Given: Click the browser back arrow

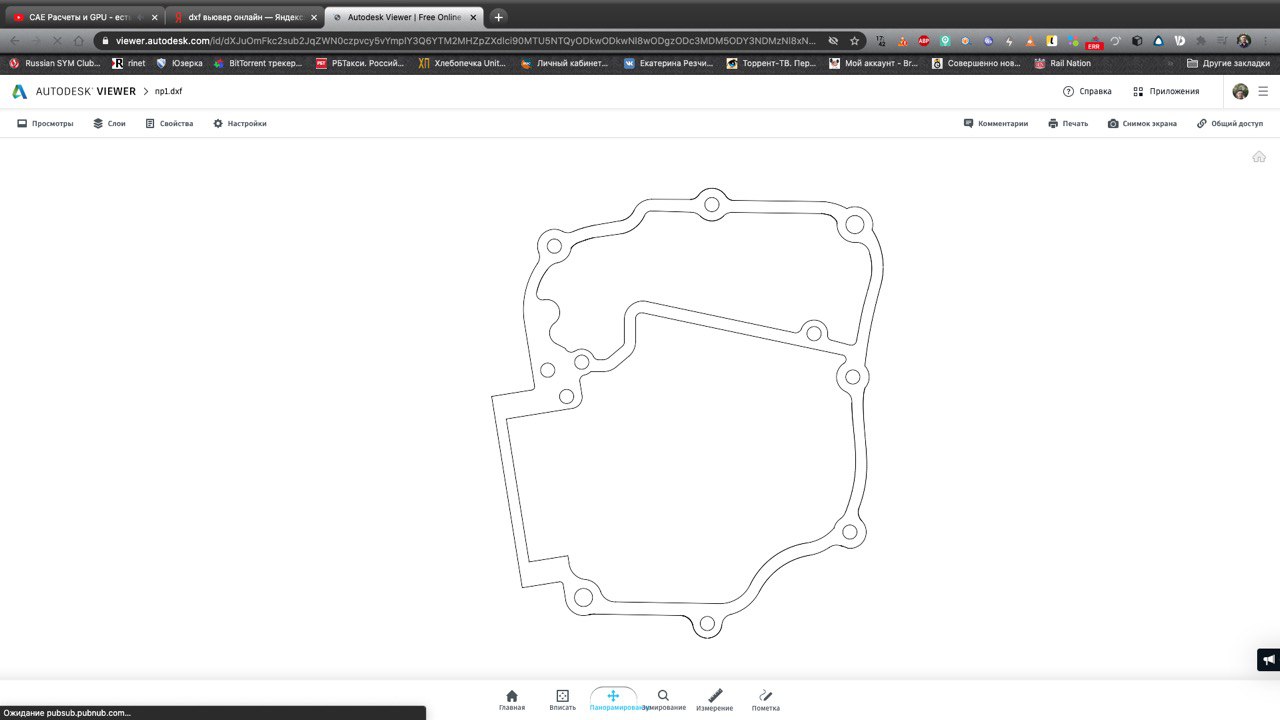Looking at the screenshot, I should pos(15,41).
